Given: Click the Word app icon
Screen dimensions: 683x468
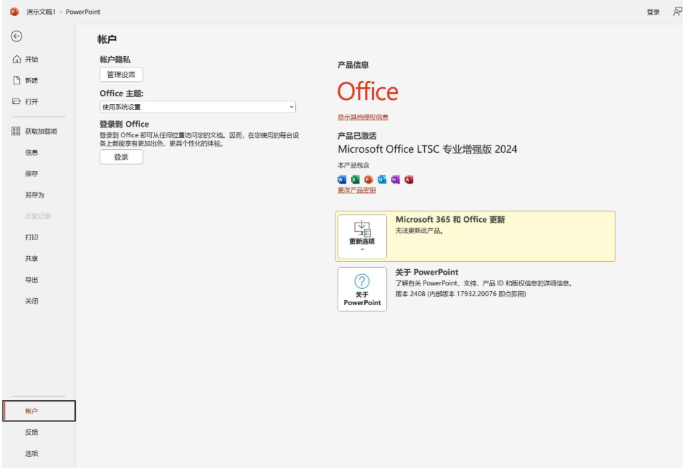Looking at the screenshot, I should point(342,180).
